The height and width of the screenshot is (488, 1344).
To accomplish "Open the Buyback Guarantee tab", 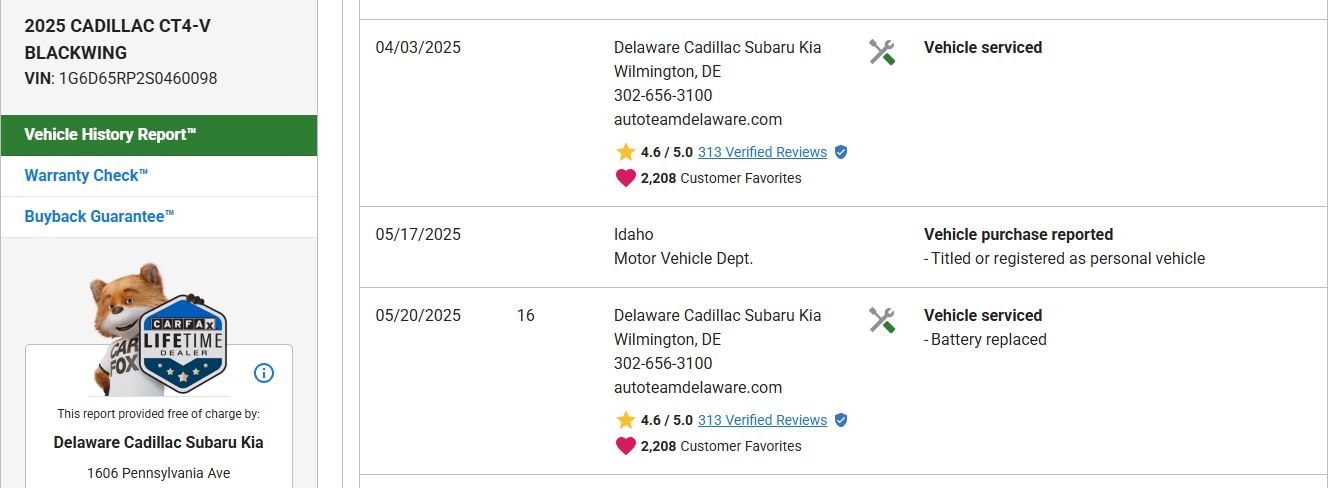I will pyautogui.click(x=99, y=217).
